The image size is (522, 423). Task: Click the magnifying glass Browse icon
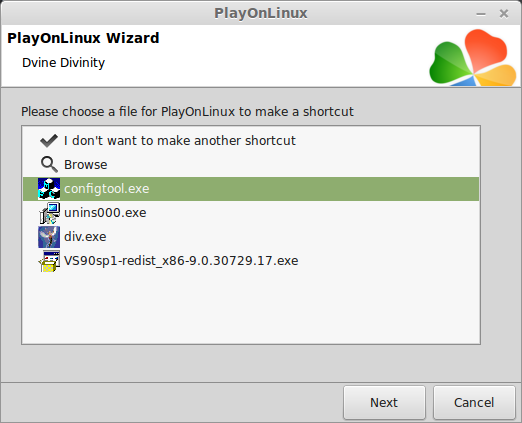click(x=49, y=165)
